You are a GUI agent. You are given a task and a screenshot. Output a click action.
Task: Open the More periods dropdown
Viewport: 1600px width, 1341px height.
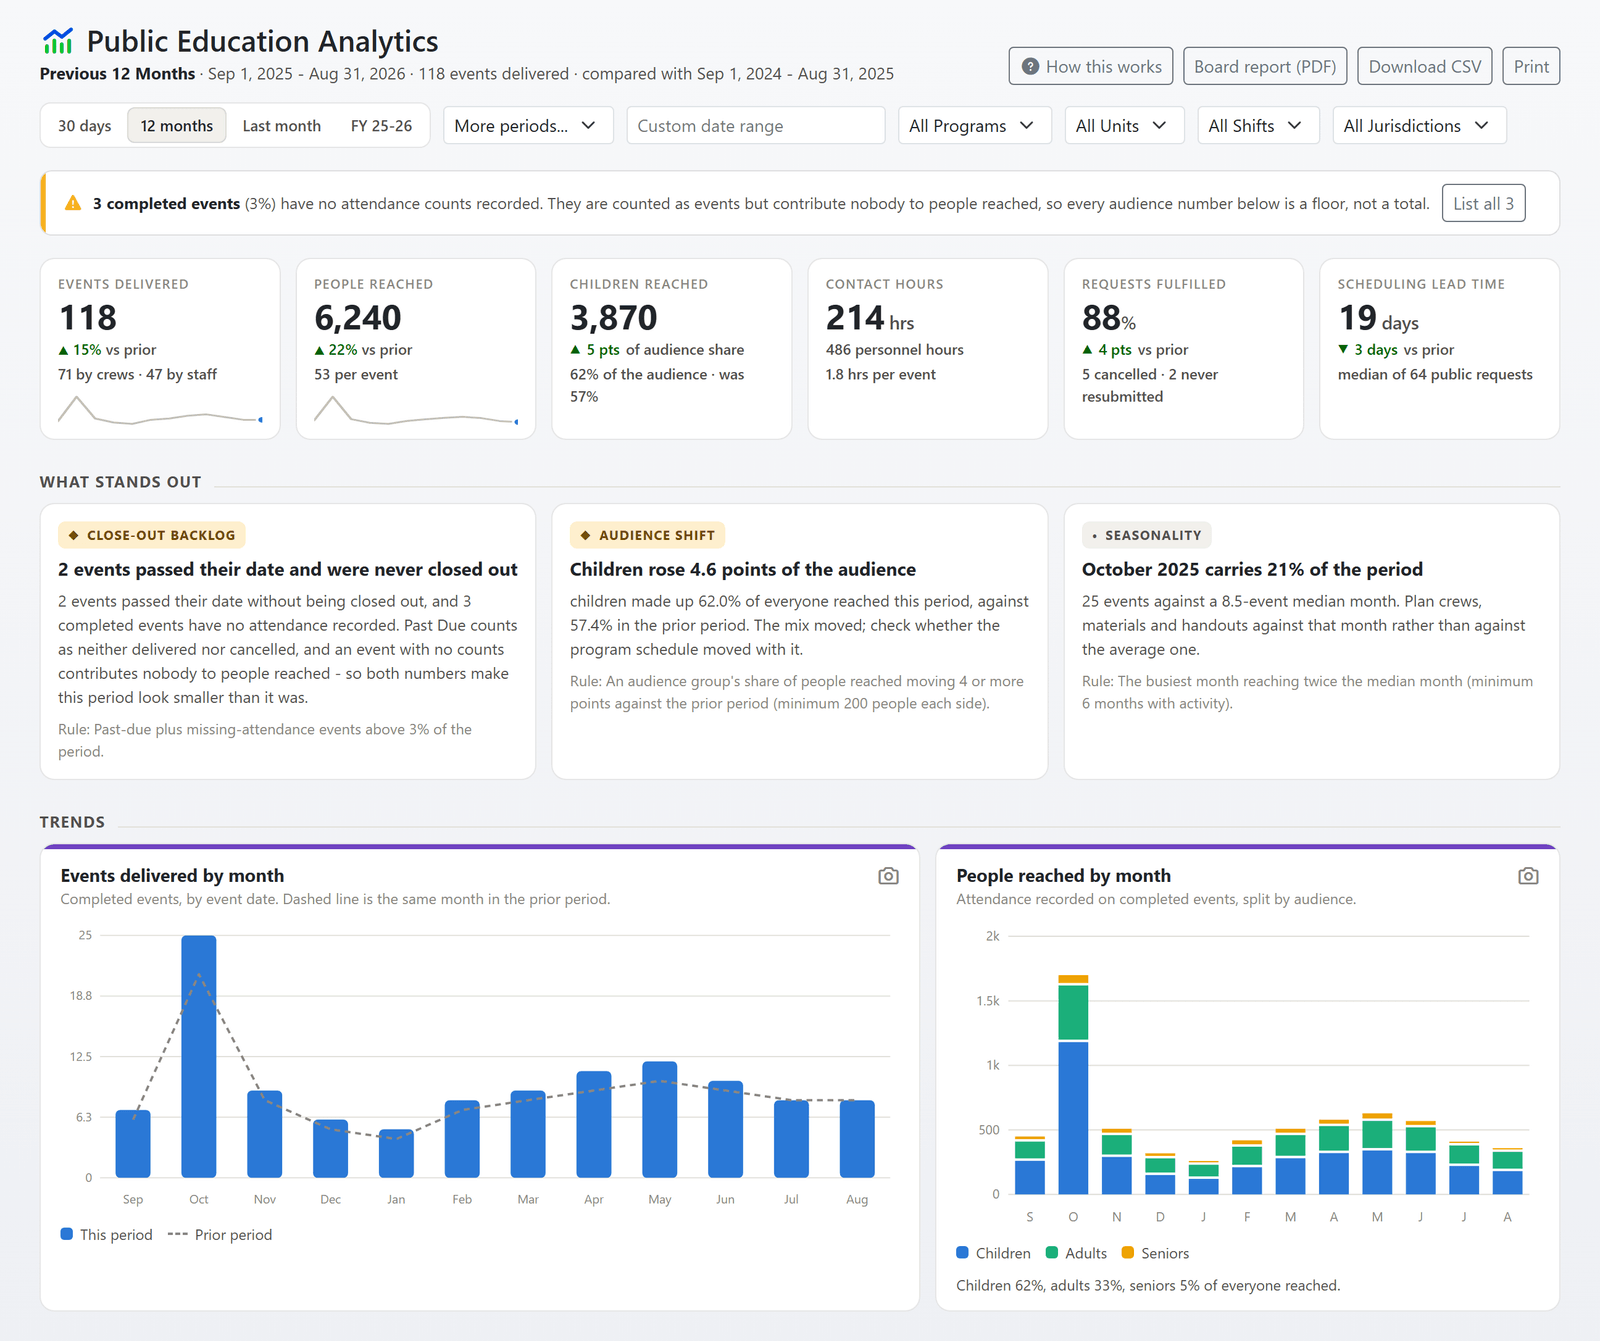528,126
